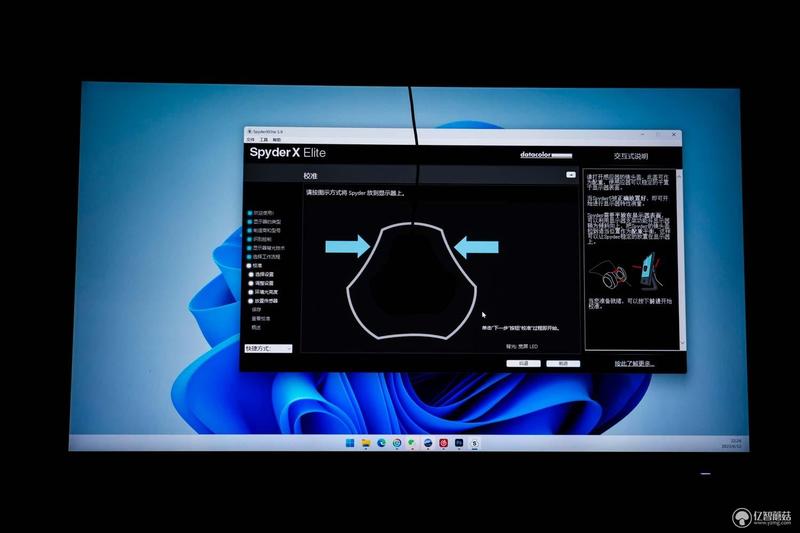
Task: Go to the 欢迎使用 step
Action: point(261,213)
